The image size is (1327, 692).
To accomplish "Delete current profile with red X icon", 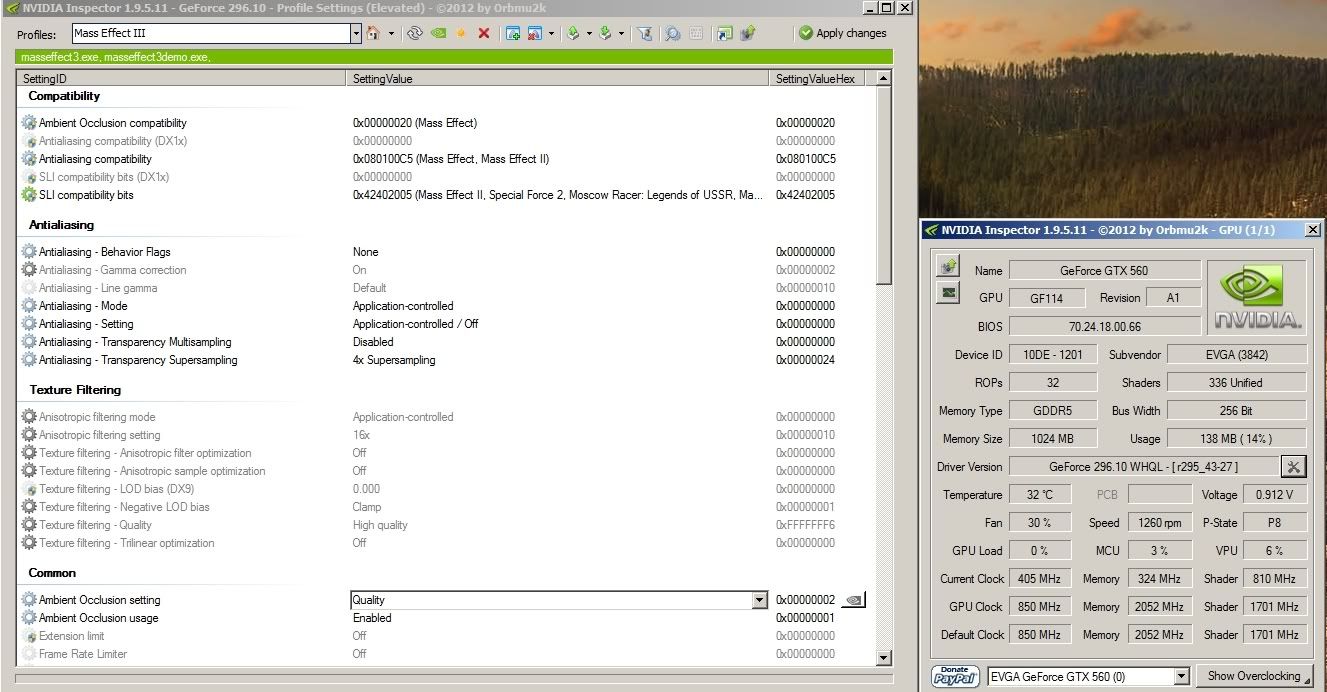I will click(484, 33).
